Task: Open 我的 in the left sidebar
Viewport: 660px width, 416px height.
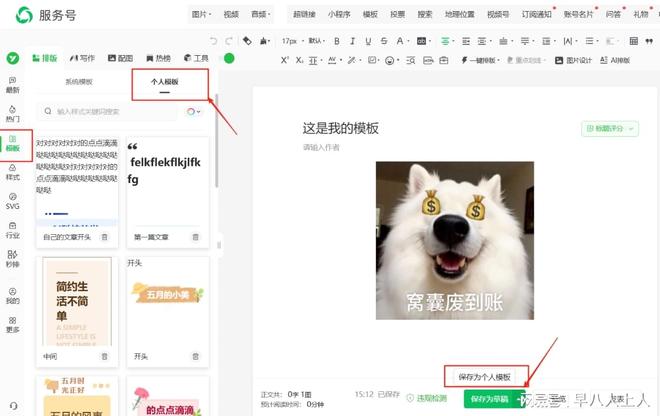Action: [x=13, y=296]
